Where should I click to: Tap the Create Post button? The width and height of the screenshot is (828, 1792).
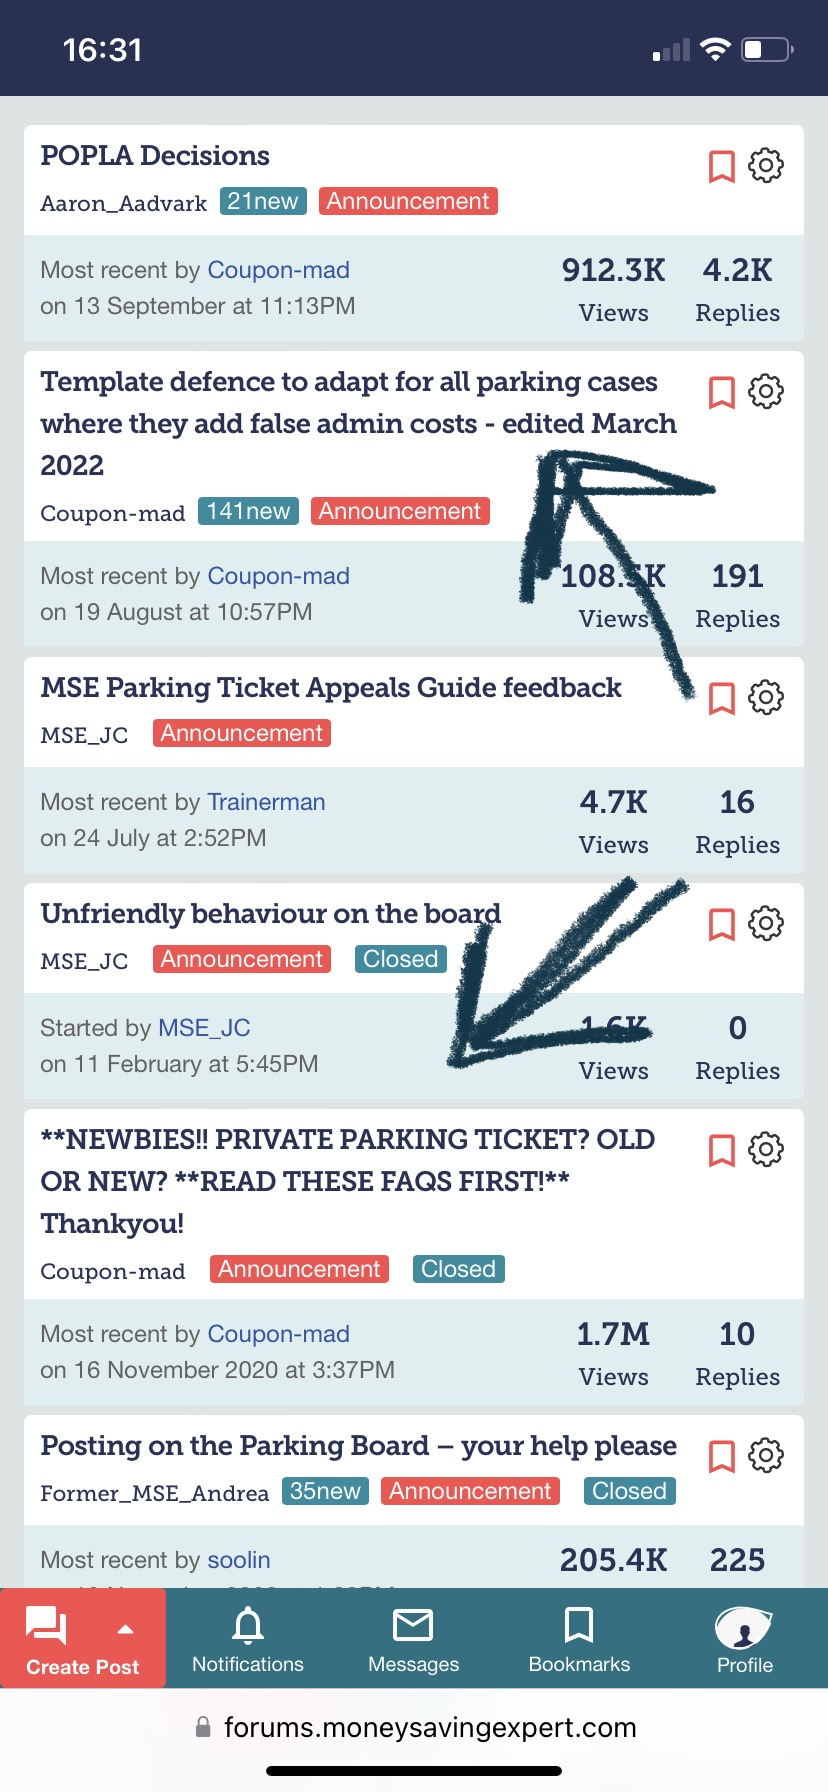tap(60, 1640)
